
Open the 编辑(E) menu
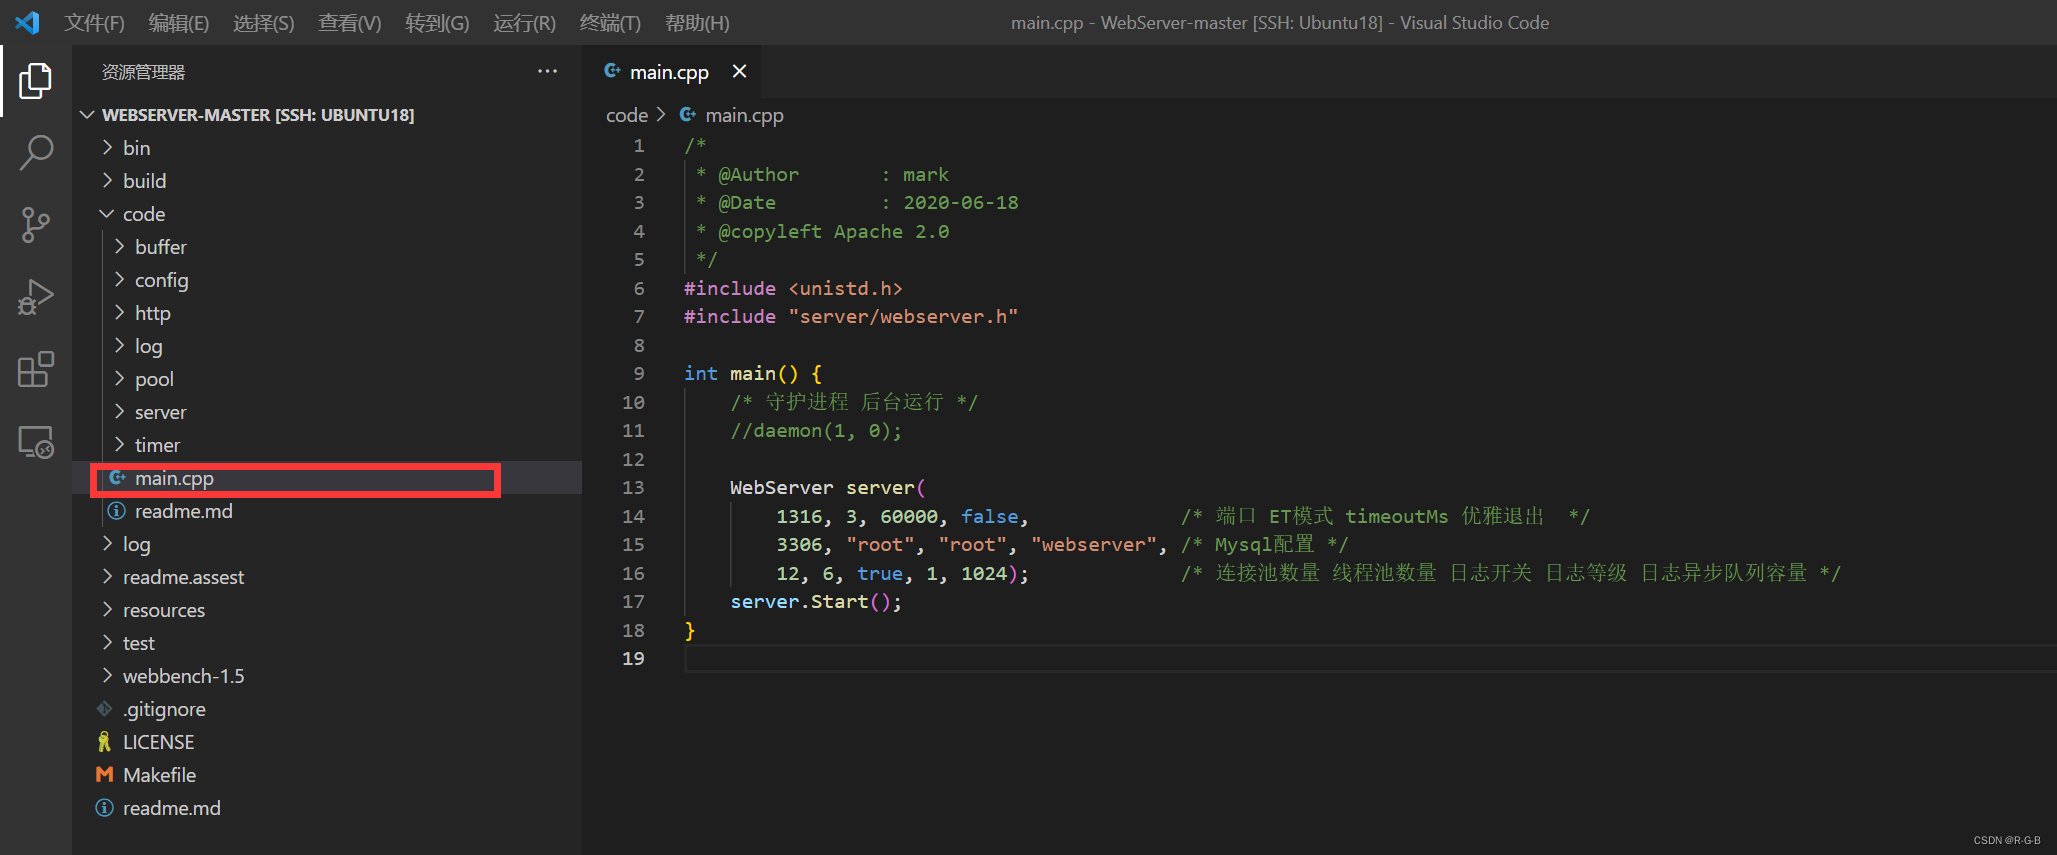178,22
